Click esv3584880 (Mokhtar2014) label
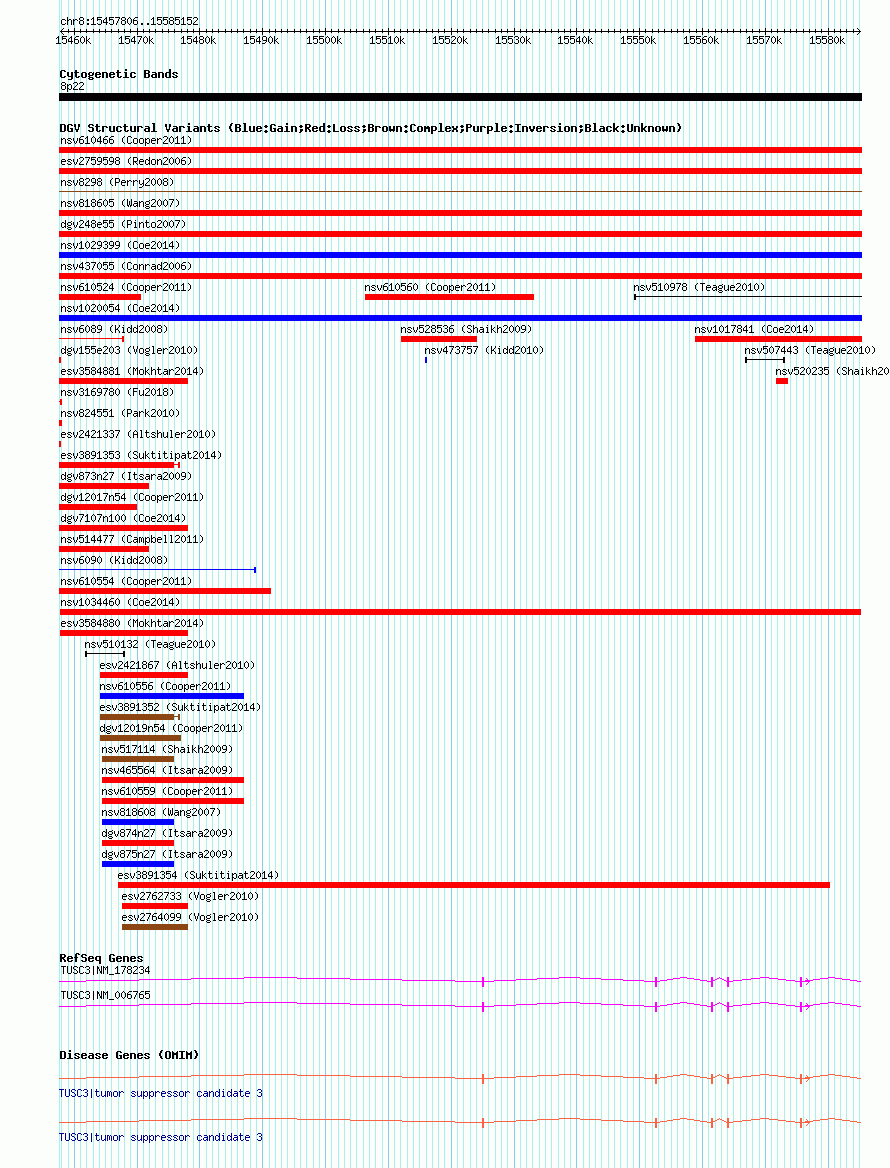The height and width of the screenshot is (1168, 890). tap(132, 623)
